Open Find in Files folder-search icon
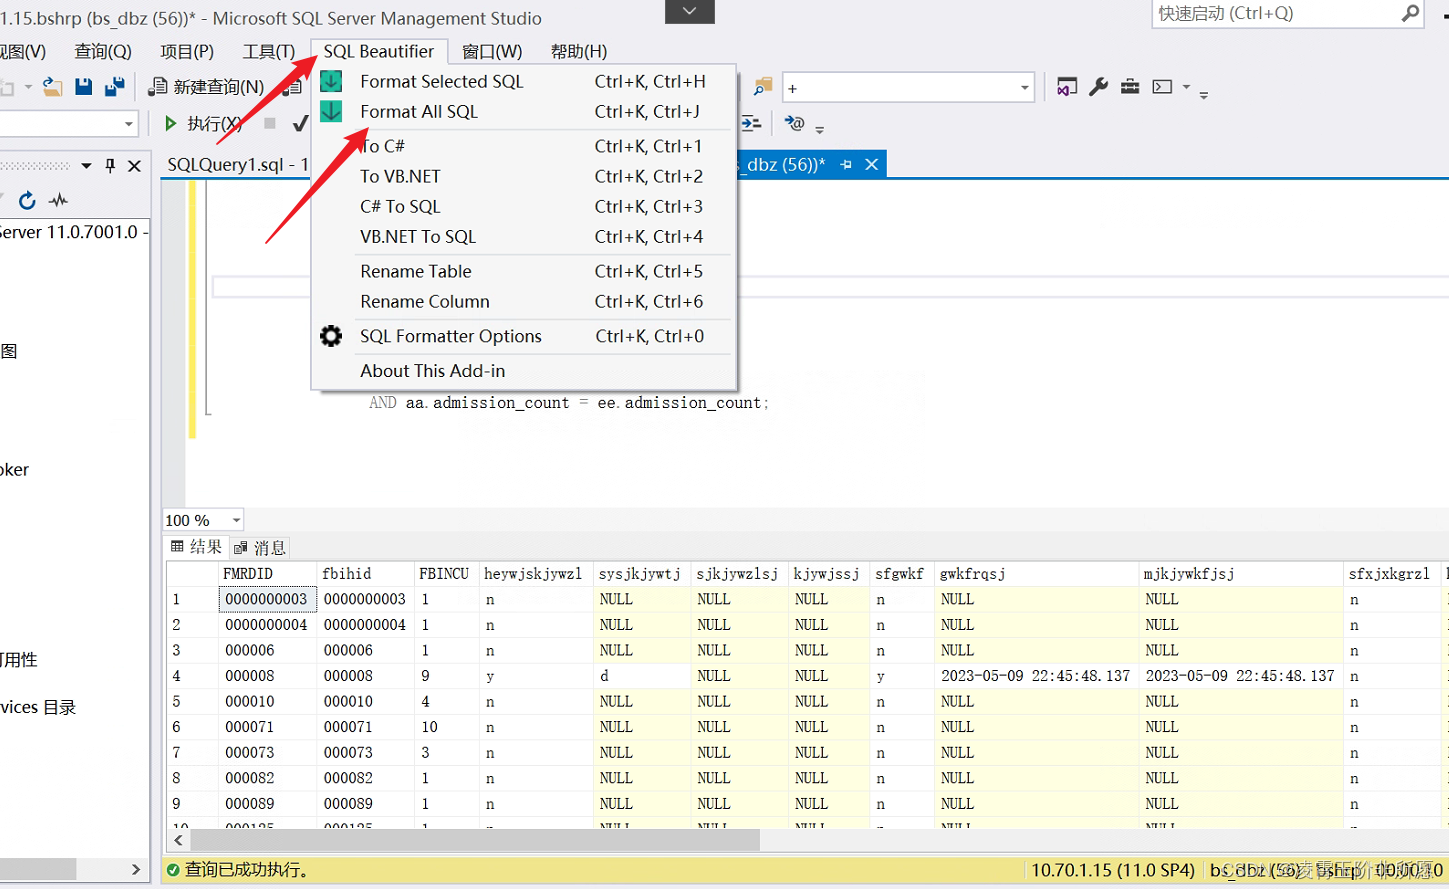This screenshot has width=1449, height=889. click(x=763, y=88)
